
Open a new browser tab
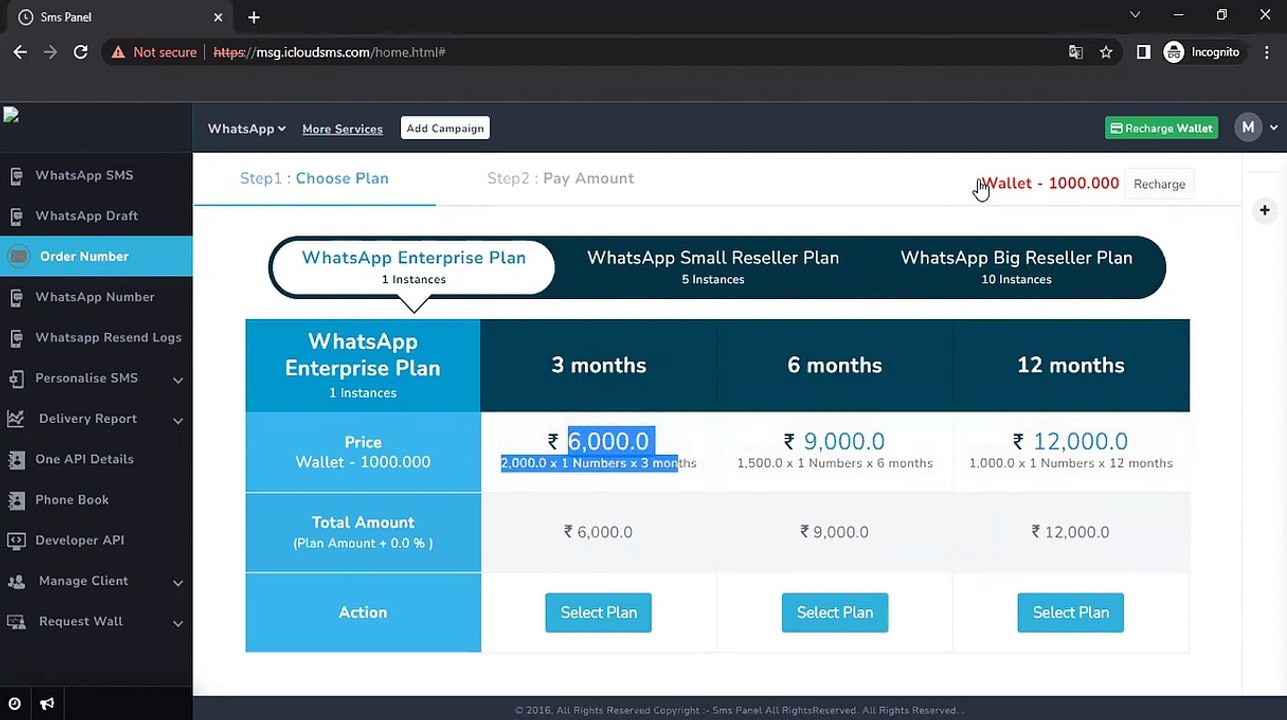click(254, 17)
